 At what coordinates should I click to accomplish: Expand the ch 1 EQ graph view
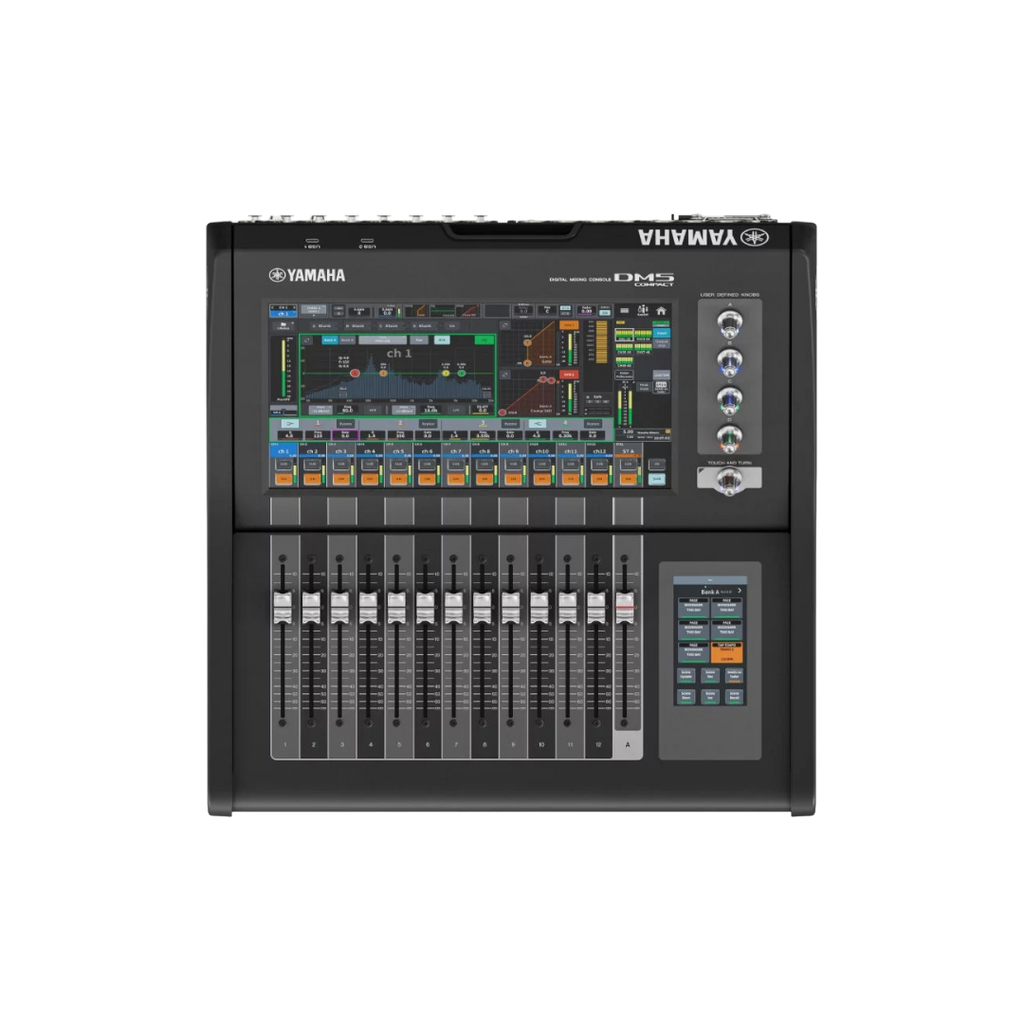(x=308, y=340)
